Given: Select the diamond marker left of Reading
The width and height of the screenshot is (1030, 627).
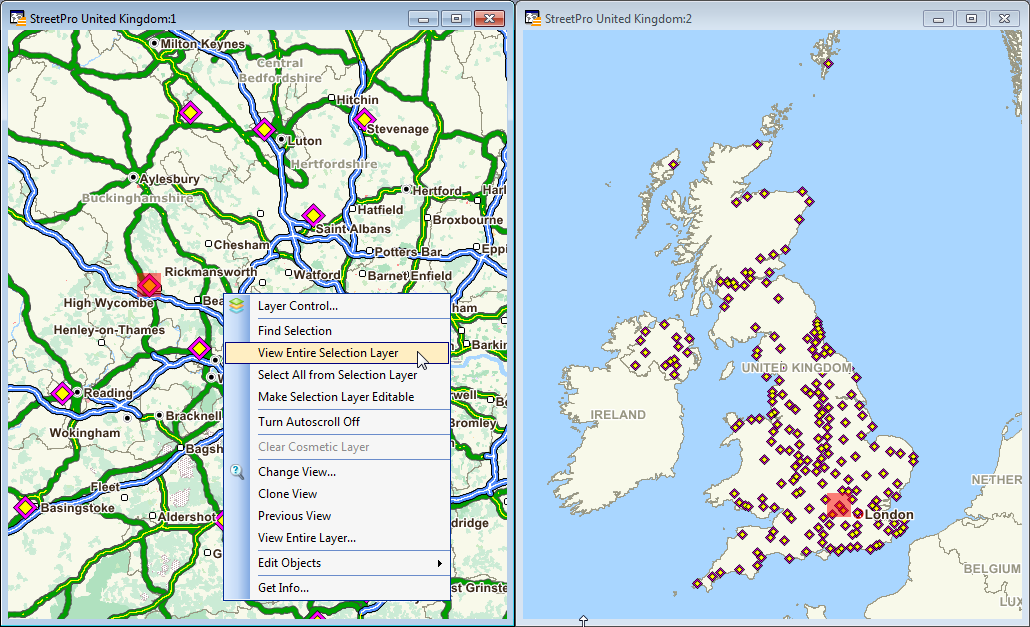Looking at the screenshot, I should (x=62, y=394).
